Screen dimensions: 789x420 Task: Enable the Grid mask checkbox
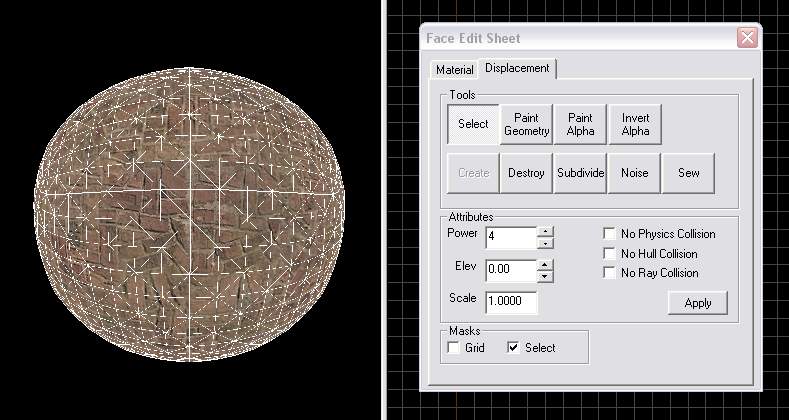pos(454,348)
